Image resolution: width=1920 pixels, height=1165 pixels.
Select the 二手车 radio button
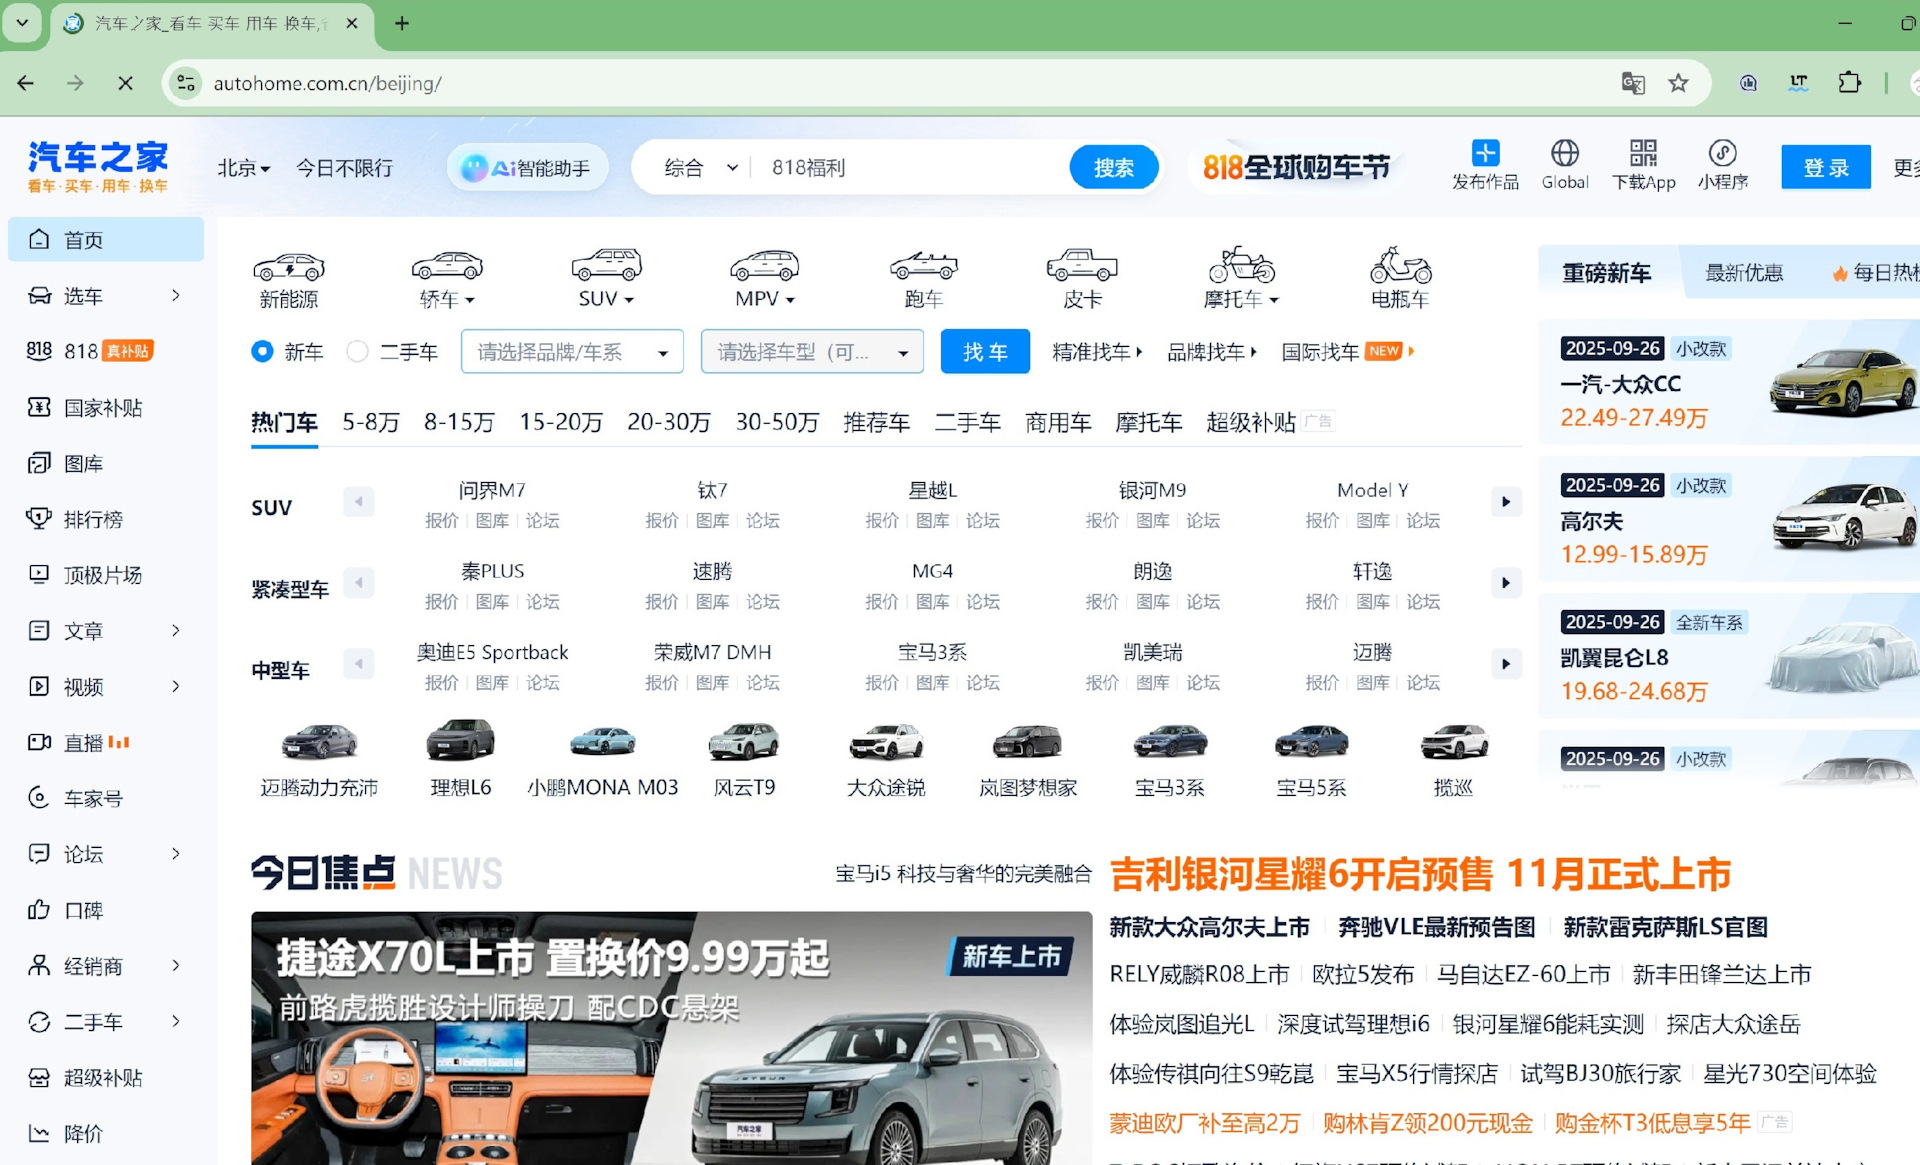(x=357, y=351)
